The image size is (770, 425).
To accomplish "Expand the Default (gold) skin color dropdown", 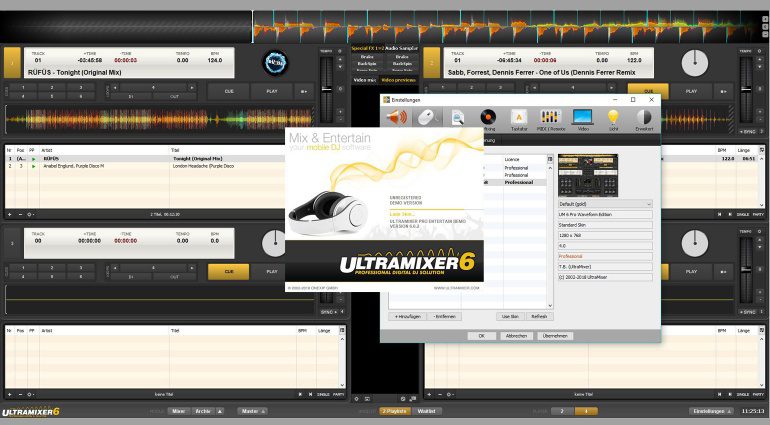I will pos(604,204).
